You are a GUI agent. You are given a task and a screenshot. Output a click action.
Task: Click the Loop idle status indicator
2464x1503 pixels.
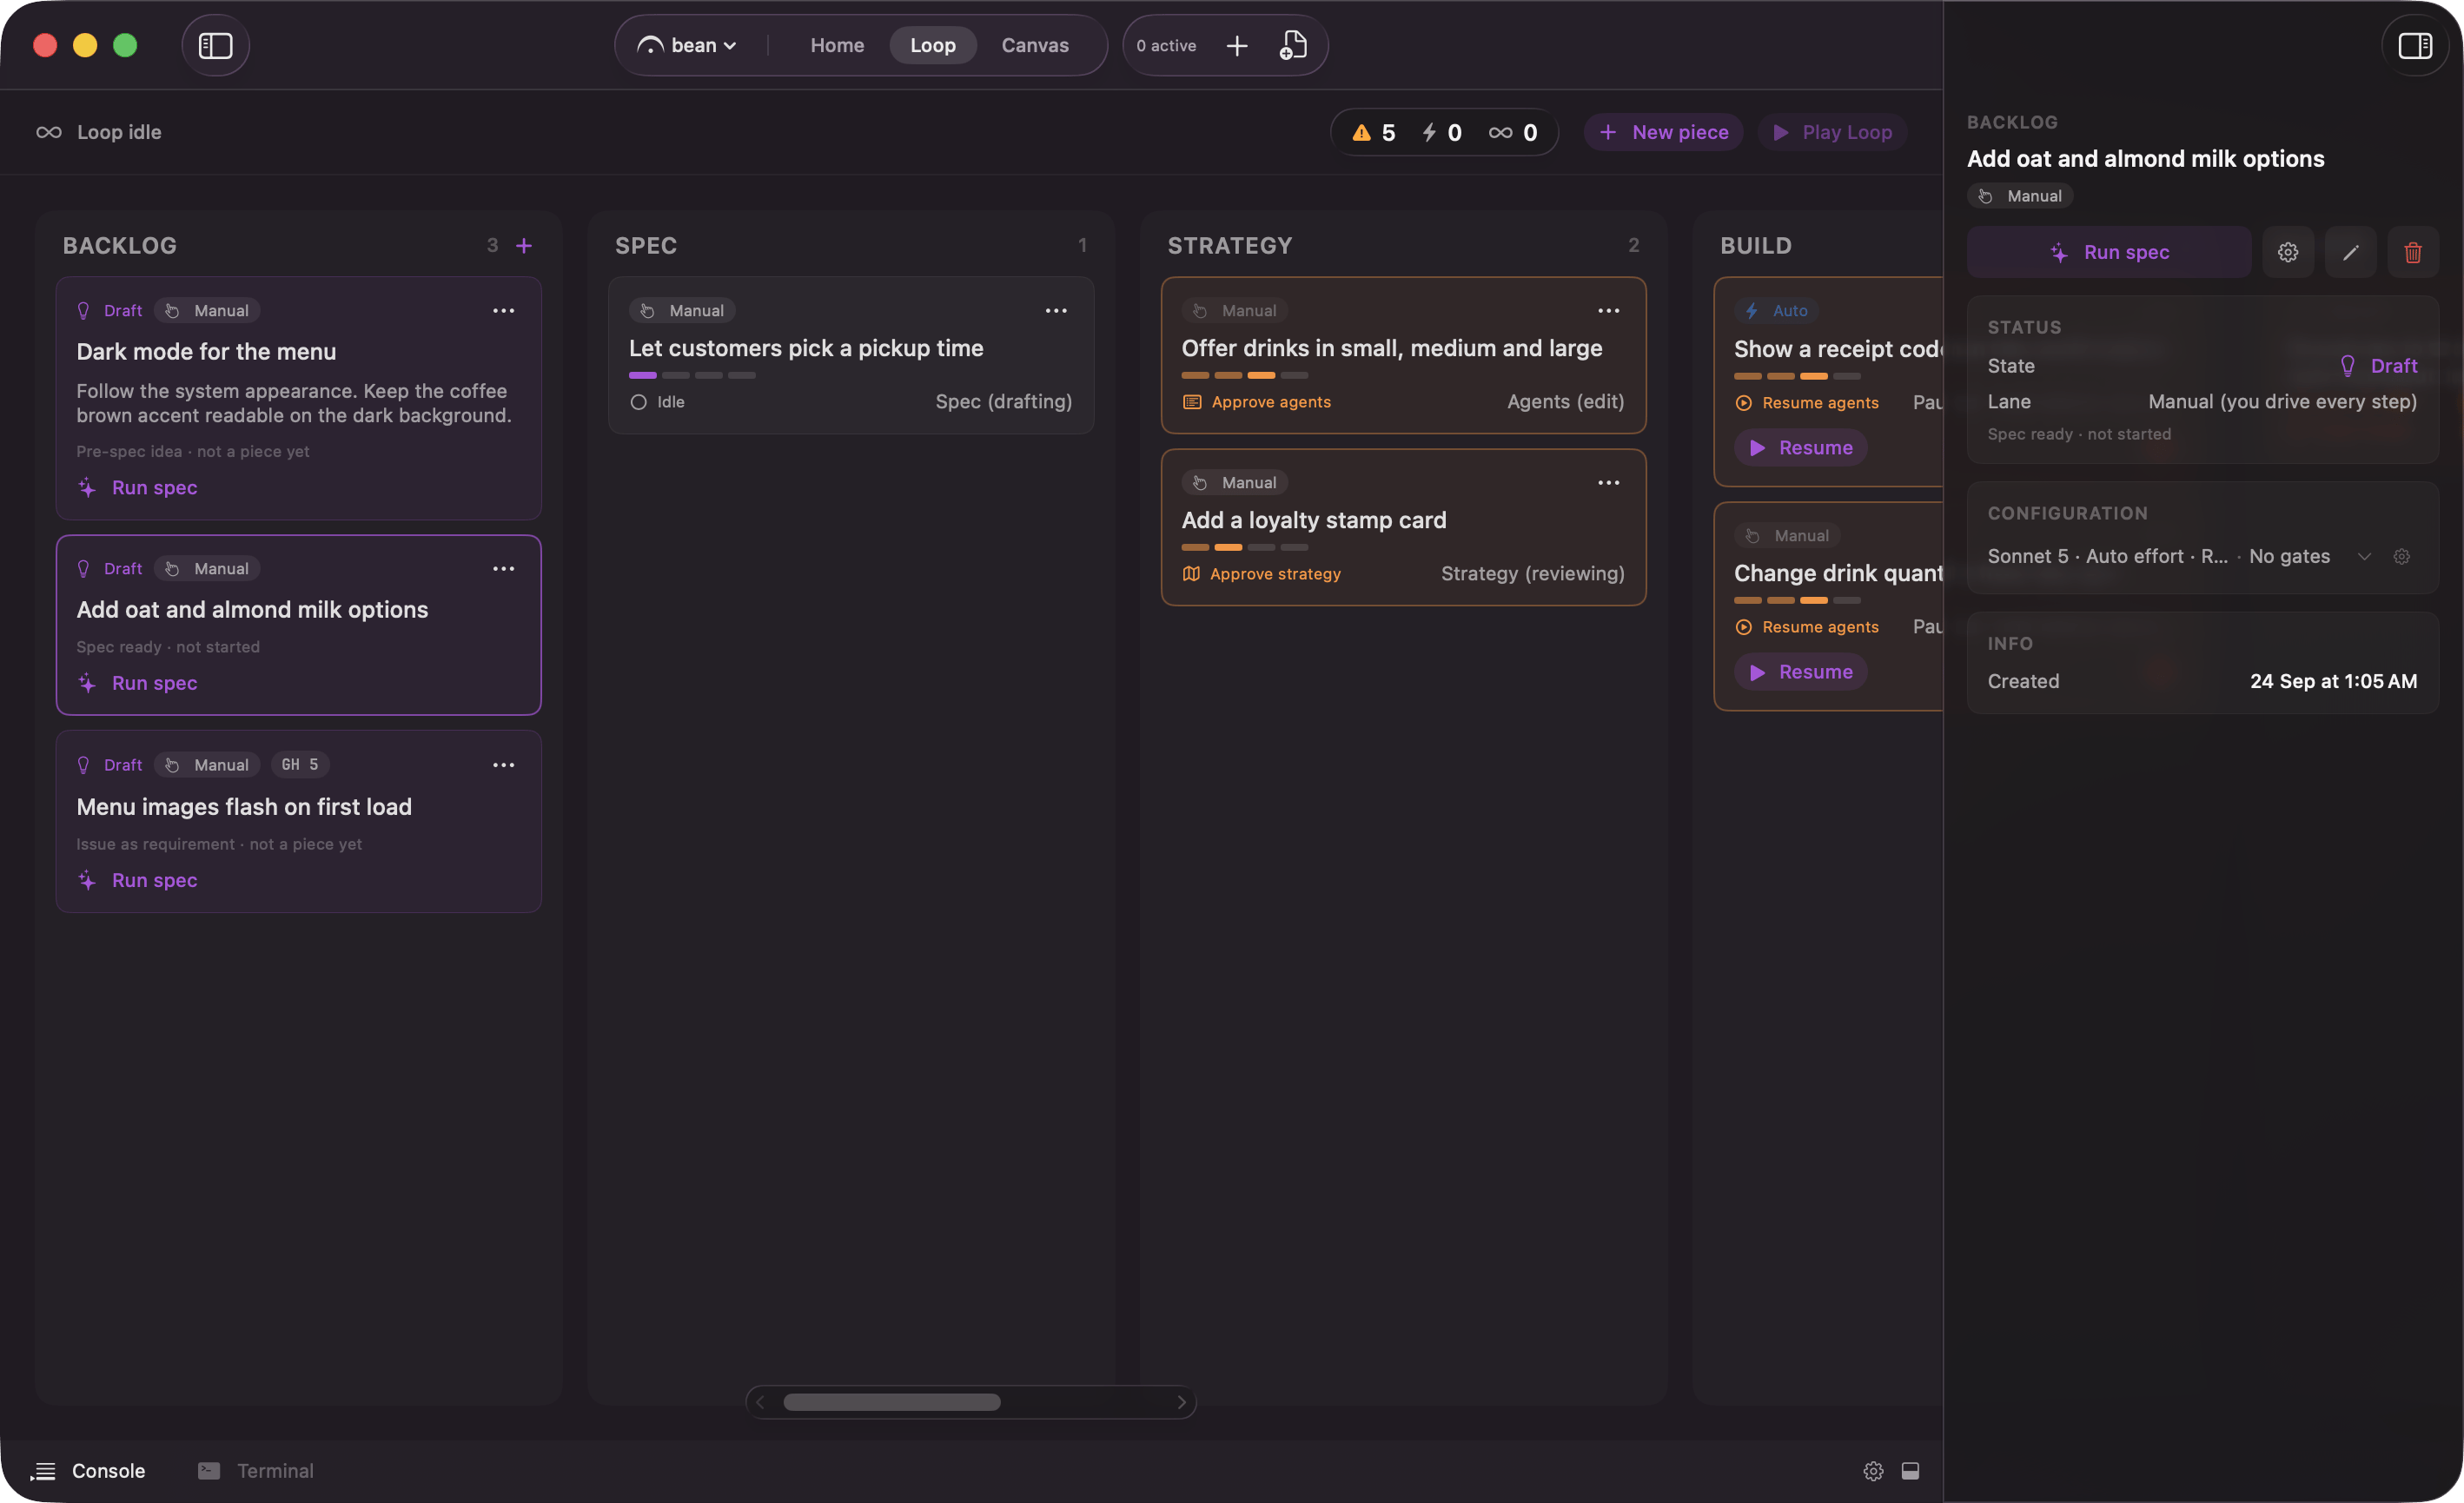point(99,132)
